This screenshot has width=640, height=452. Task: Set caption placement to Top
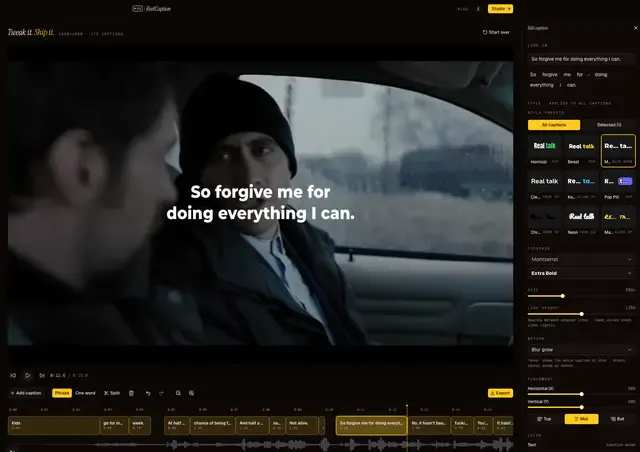tap(544, 419)
